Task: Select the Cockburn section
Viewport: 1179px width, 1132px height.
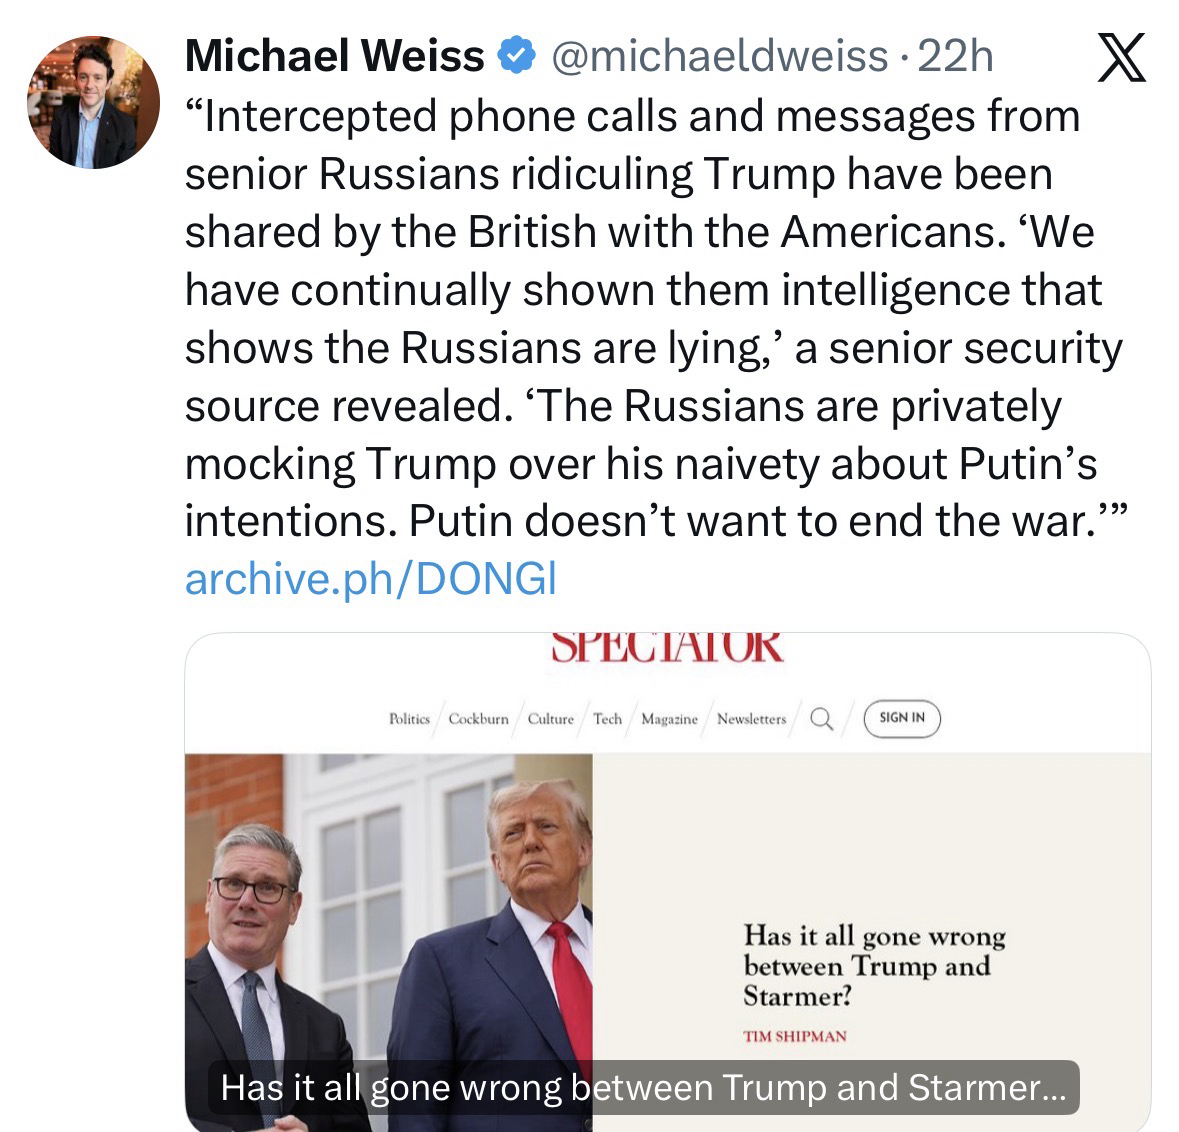Action: (x=478, y=719)
